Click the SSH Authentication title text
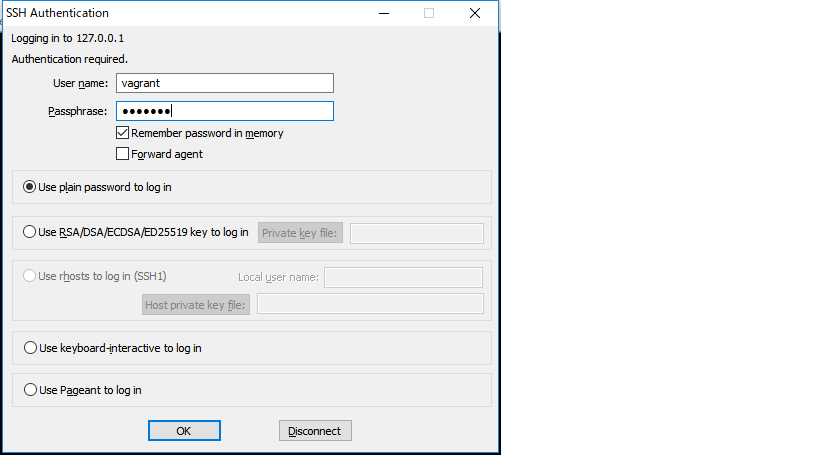819x460 pixels. pyautogui.click(x=57, y=13)
